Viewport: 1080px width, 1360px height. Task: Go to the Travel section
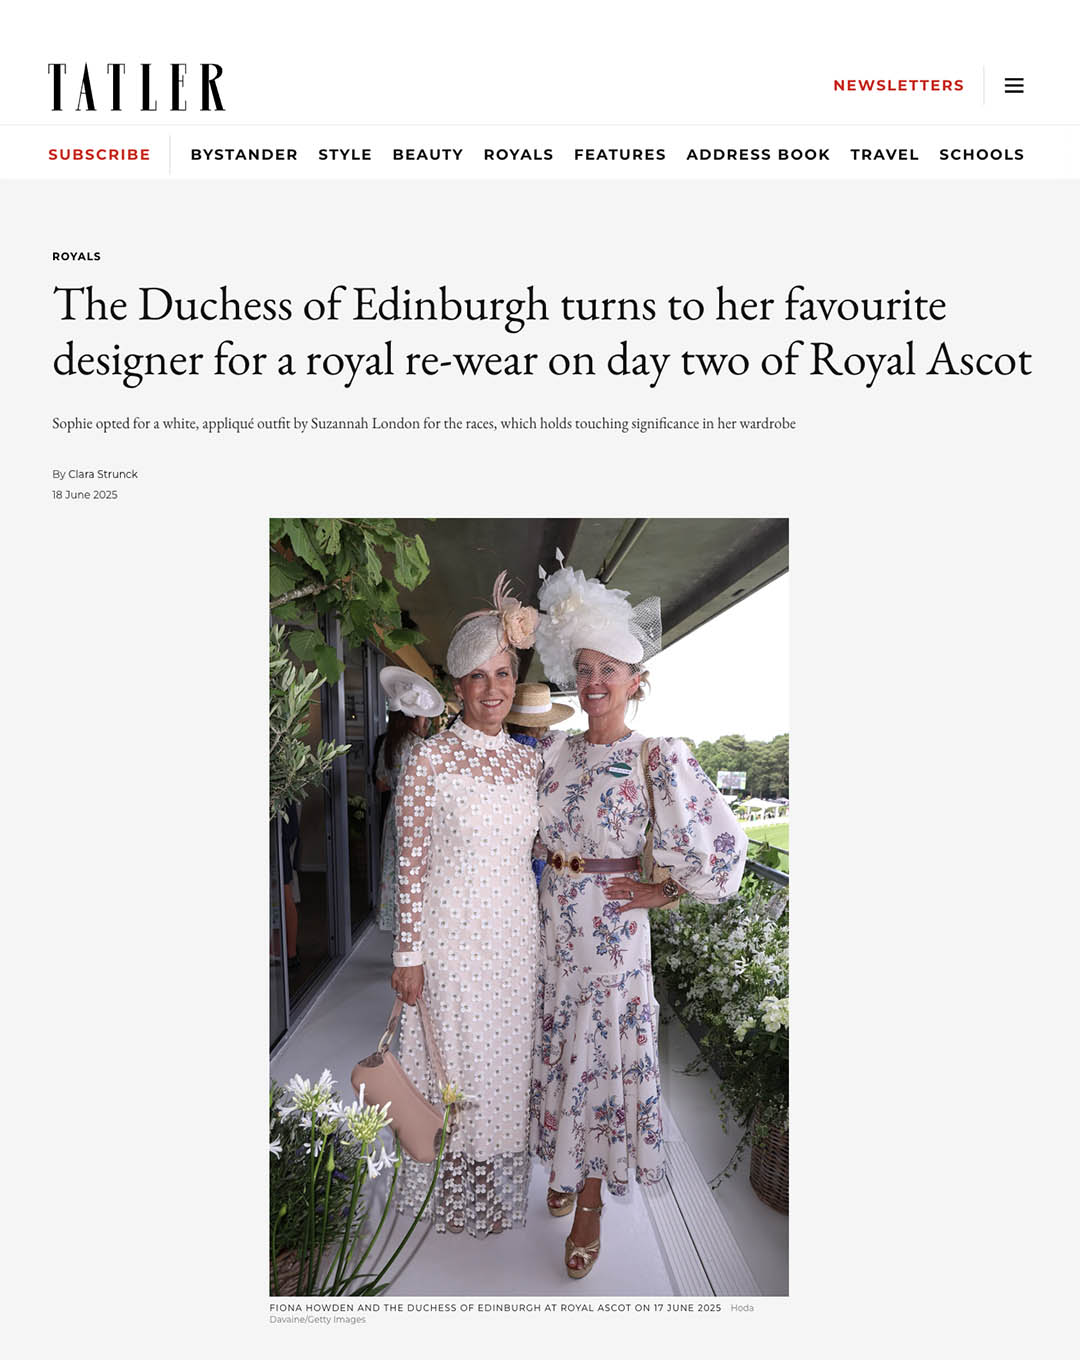click(x=884, y=155)
